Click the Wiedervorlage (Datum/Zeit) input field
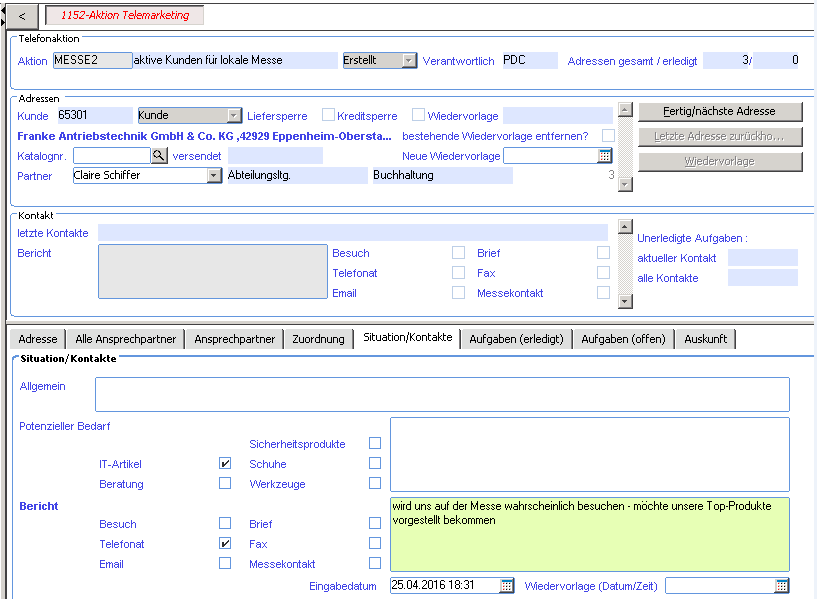The image size is (817, 599). click(721, 585)
